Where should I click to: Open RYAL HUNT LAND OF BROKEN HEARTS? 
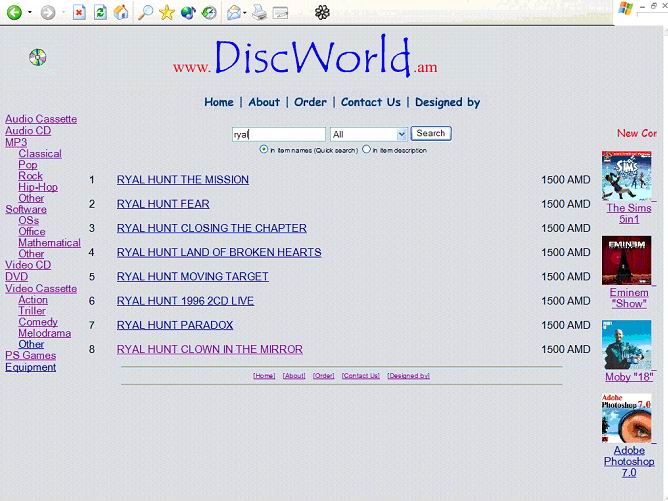tap(219, 253)
